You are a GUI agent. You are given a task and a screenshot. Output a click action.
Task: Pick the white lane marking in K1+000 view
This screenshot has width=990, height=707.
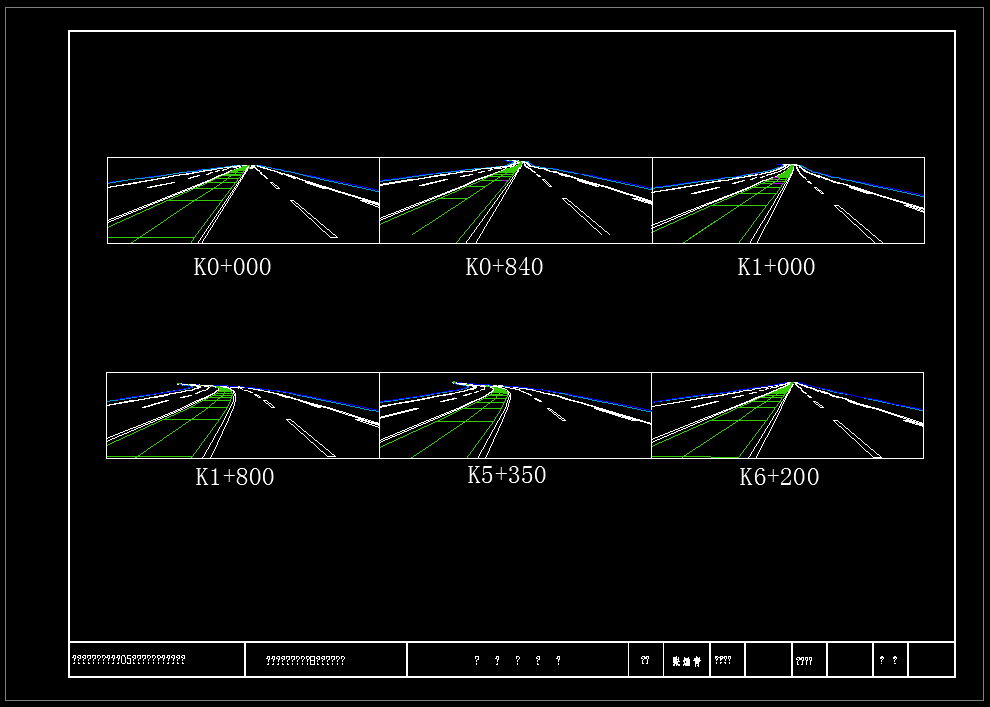pos(857,224)
